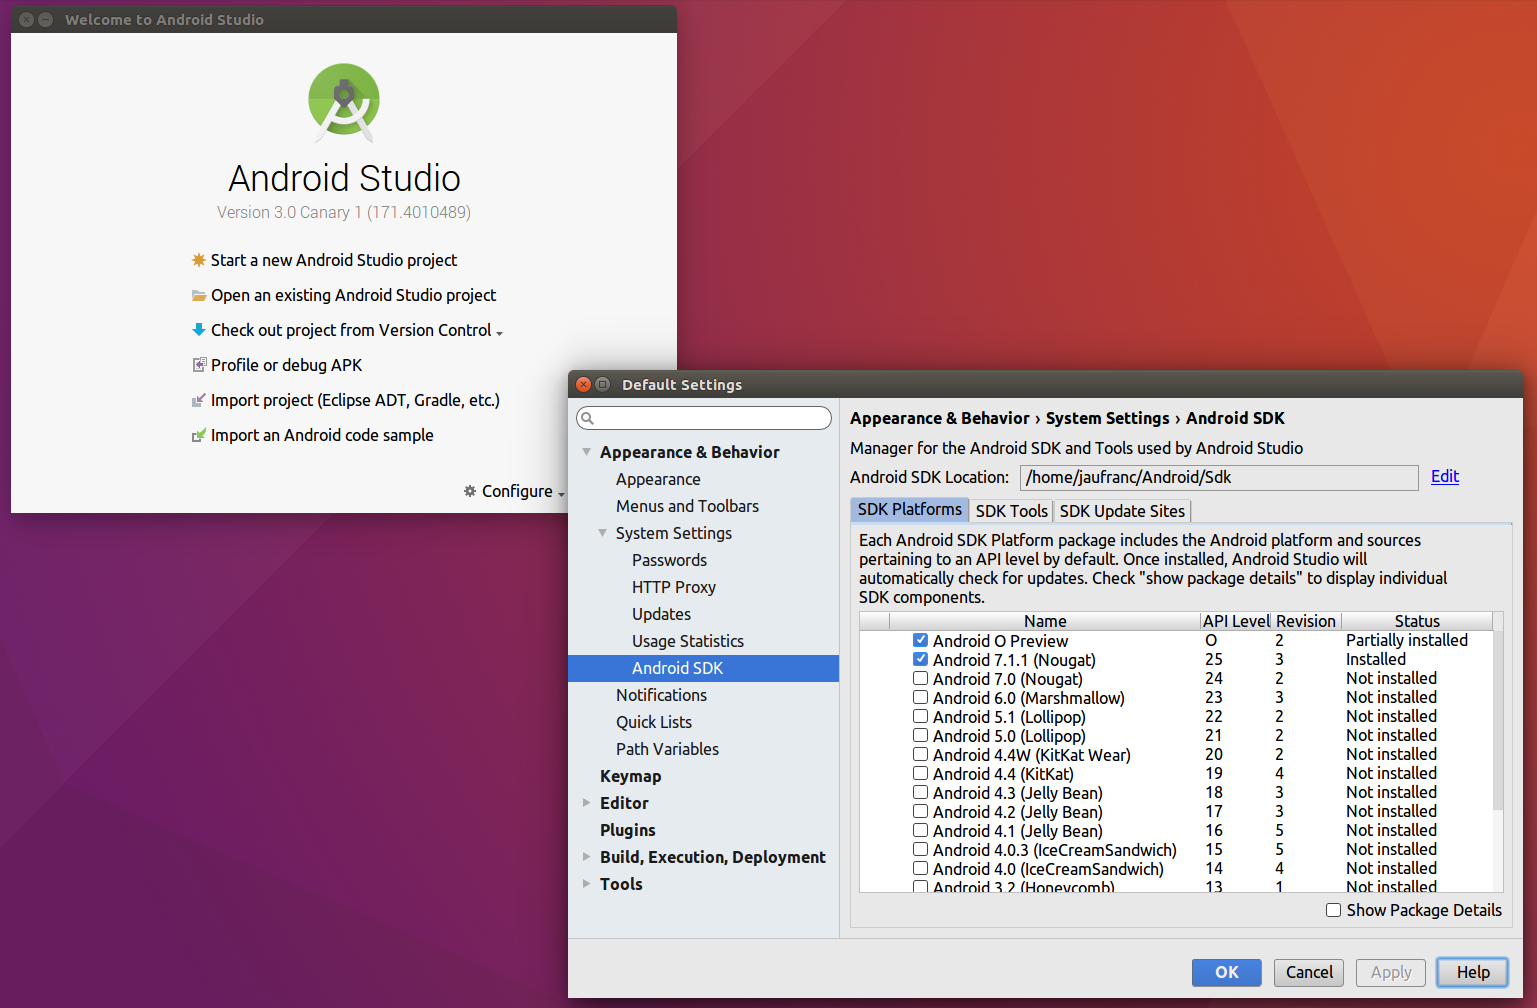Click OK in Default Settings
The height and width of the screenshot is (1008, 1537).
pyautogui.click(x=1226, y=972)
